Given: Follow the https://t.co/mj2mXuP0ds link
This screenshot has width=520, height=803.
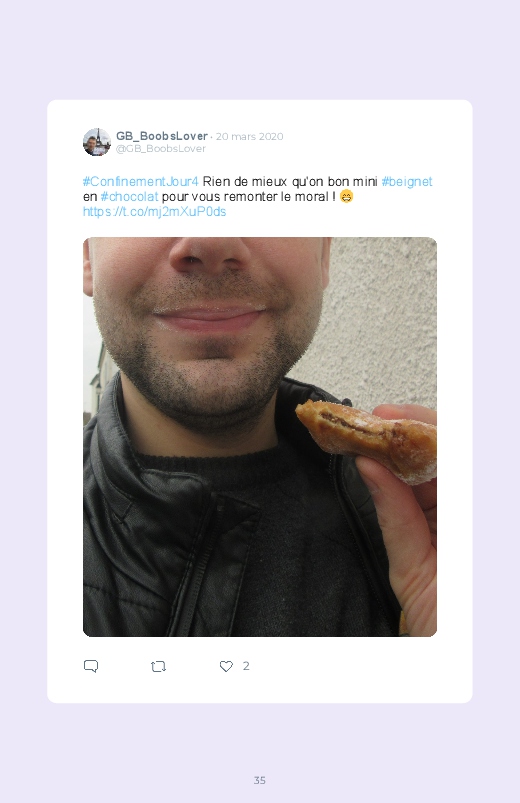Looking at the screenshot, I should point(154,212).
